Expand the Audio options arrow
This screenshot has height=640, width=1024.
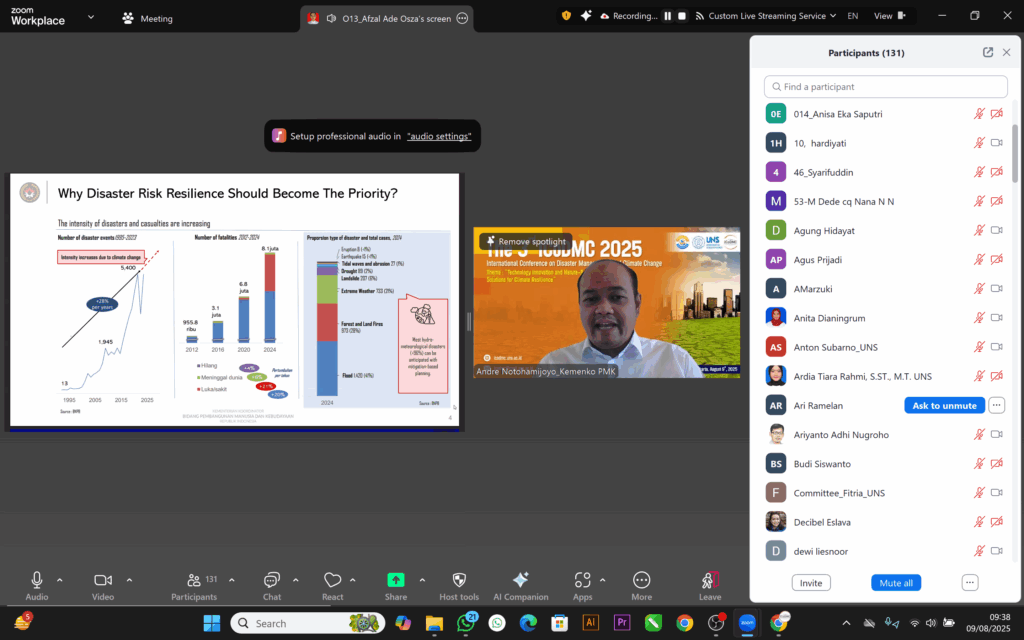(x=59, y=580)
